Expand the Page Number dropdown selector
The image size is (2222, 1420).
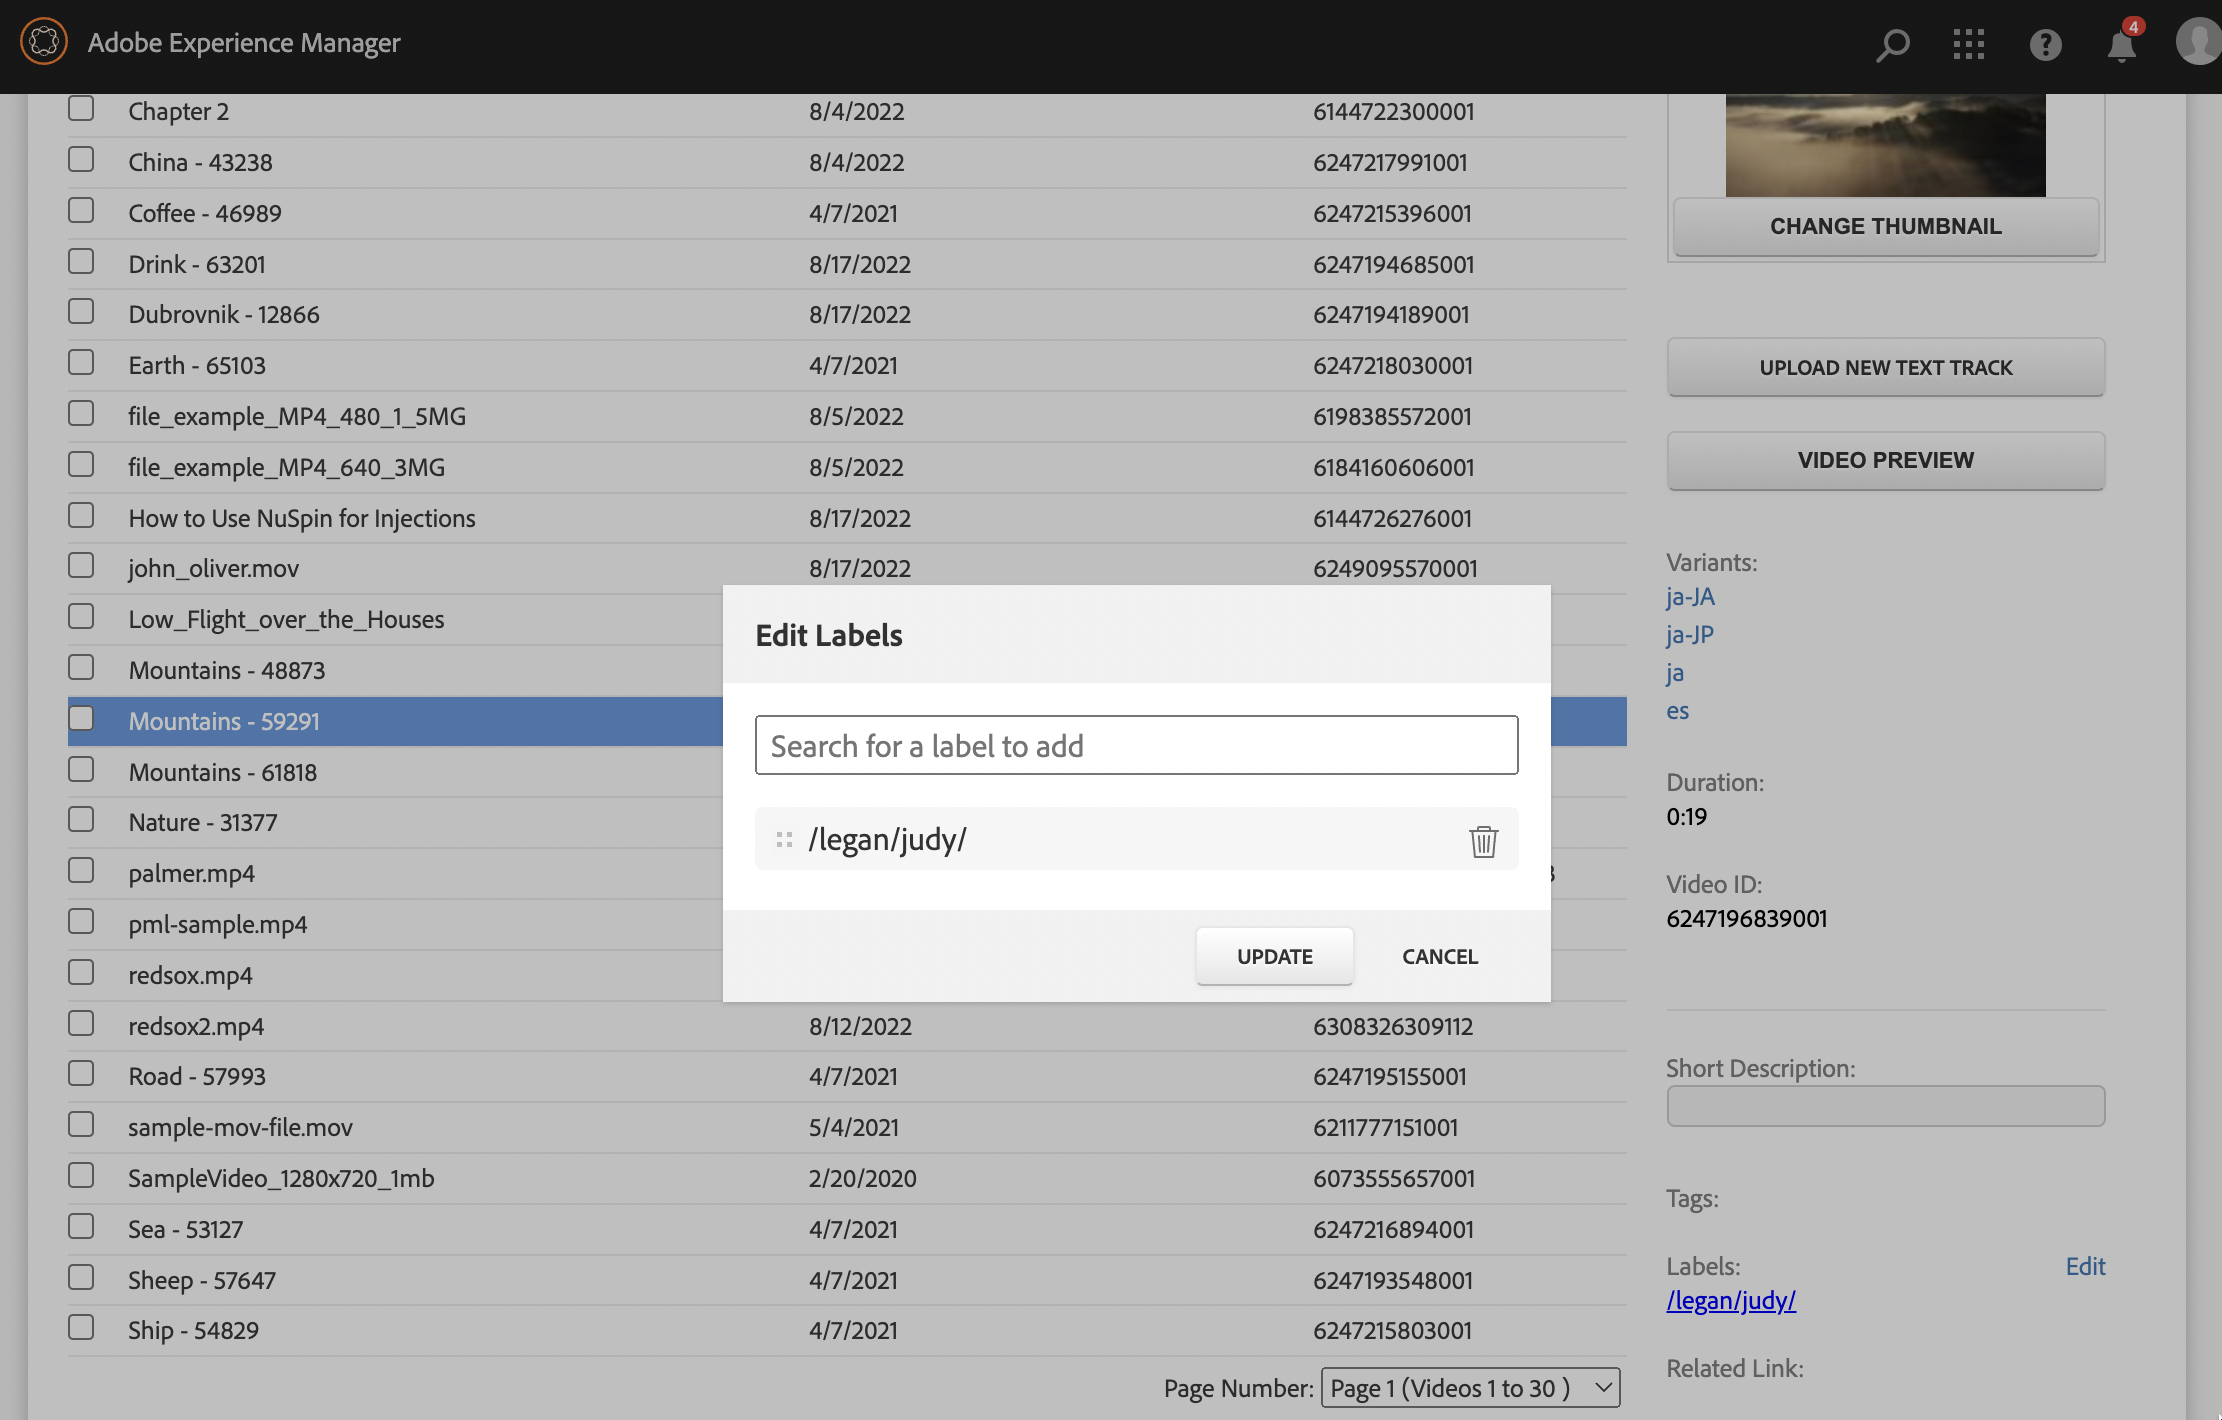[1467, 1386]
